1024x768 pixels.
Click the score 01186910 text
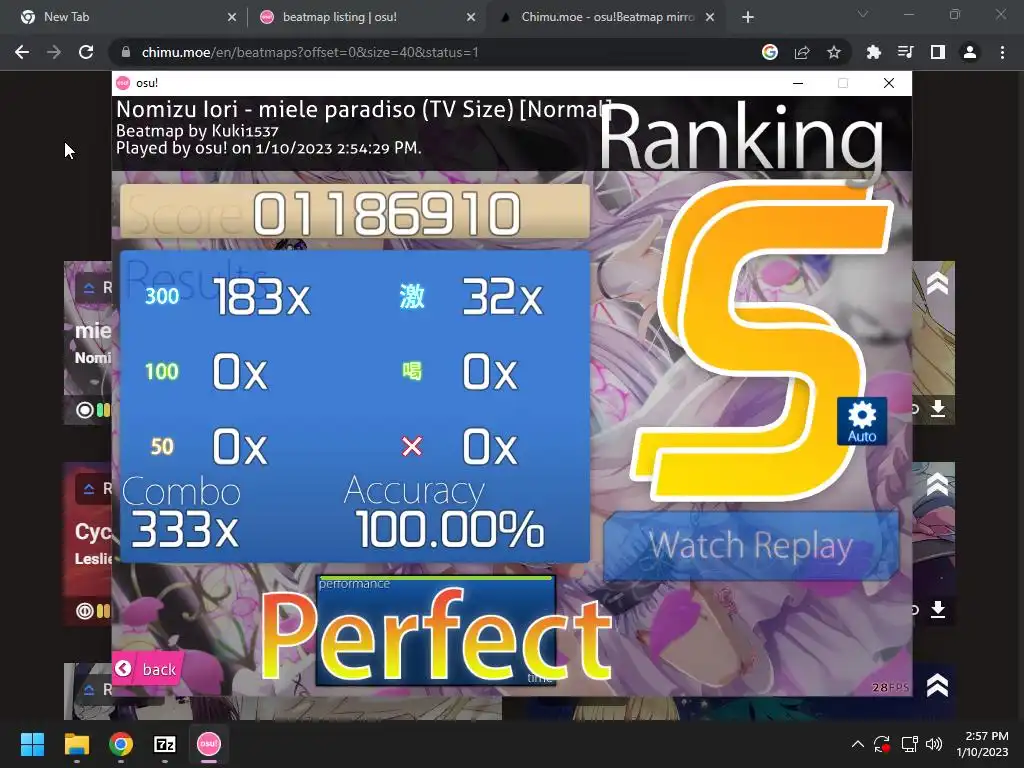[387, 214]
